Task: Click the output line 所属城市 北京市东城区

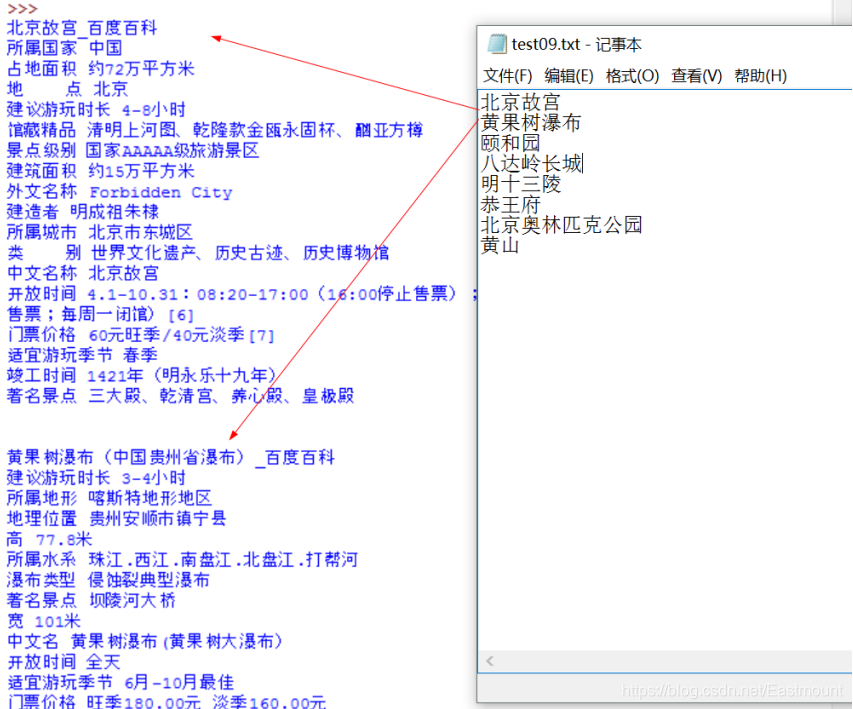Action: tap(100, 232)
